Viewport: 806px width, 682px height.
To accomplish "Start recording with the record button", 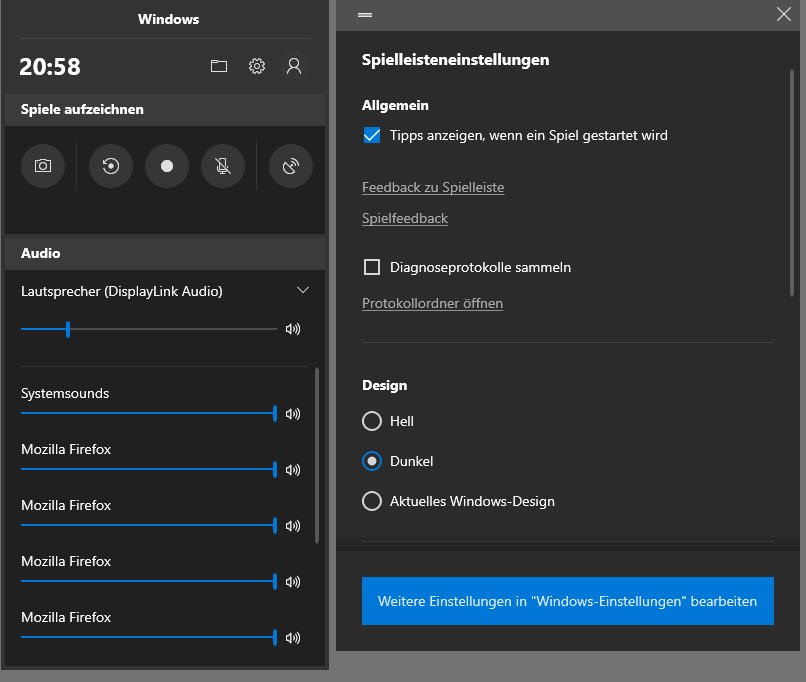I will [167, 166].
